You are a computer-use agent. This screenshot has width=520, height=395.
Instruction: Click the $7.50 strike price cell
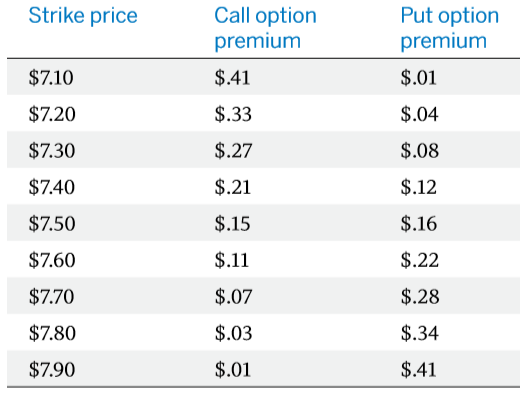click(52, 223)
